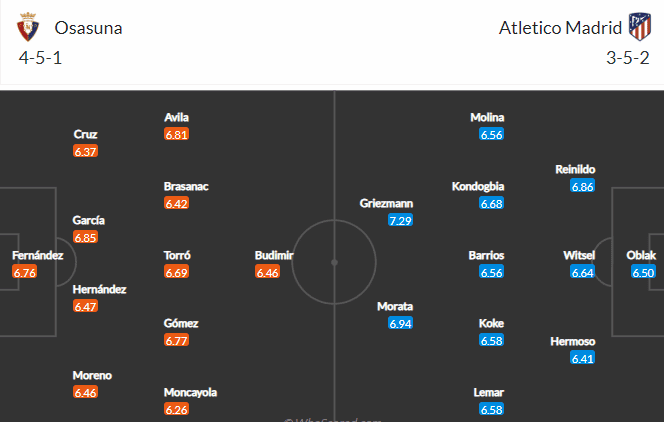Click player name Hermoso
Screen dimensions: 664x422
[573, 341]
